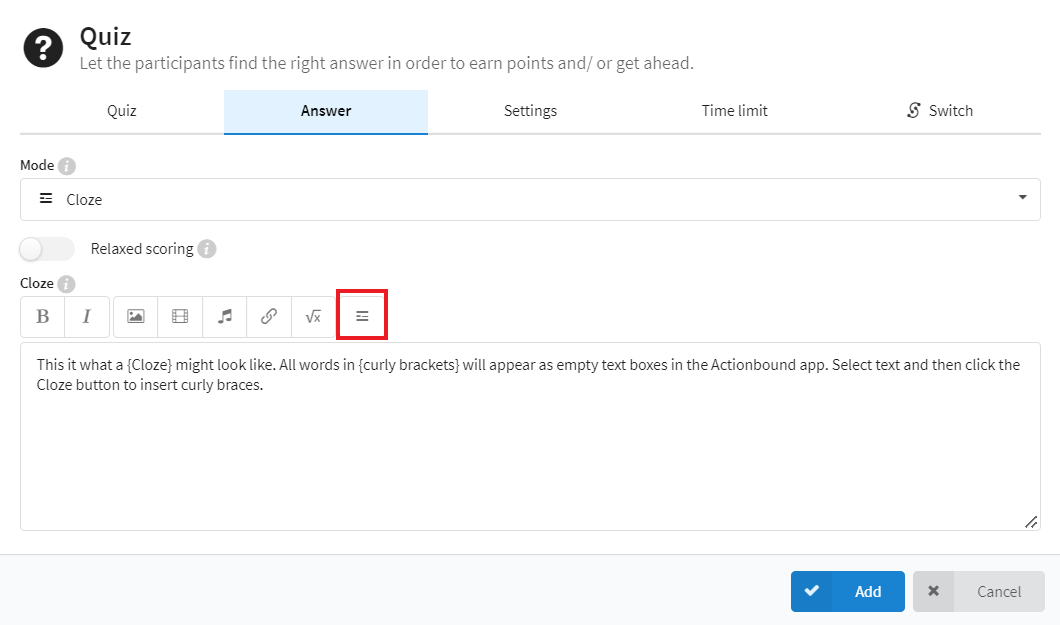The height and width of the screenshot is (625, 1060).
Task: Open the Mode dropdown showing Cloze
Action: 530,199
